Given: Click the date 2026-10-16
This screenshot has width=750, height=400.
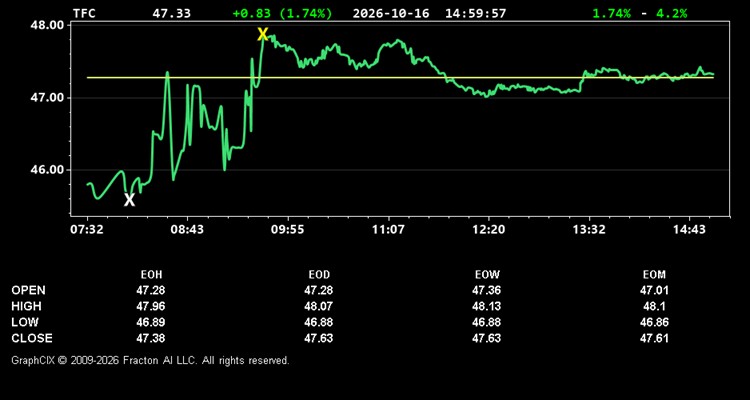Looking at the screenshot, I should pos(392,13).
